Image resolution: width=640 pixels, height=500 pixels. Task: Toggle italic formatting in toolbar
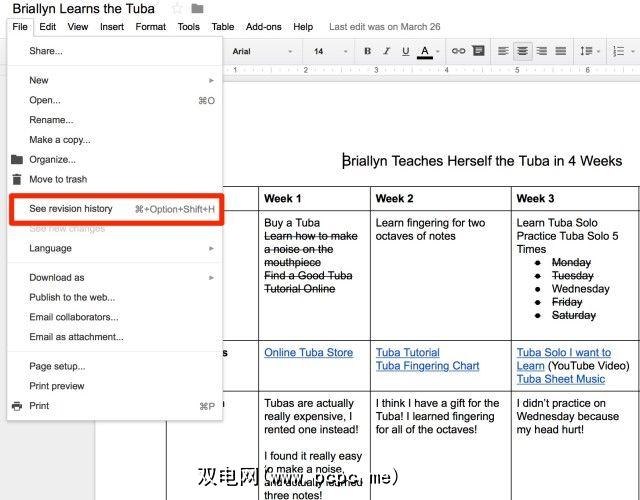386,51
